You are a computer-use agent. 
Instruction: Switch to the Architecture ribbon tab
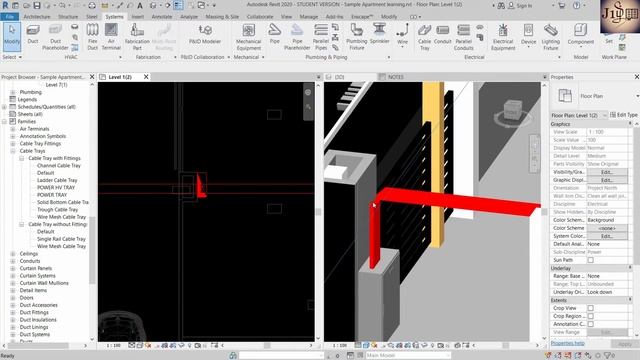[x=37, y=17]
